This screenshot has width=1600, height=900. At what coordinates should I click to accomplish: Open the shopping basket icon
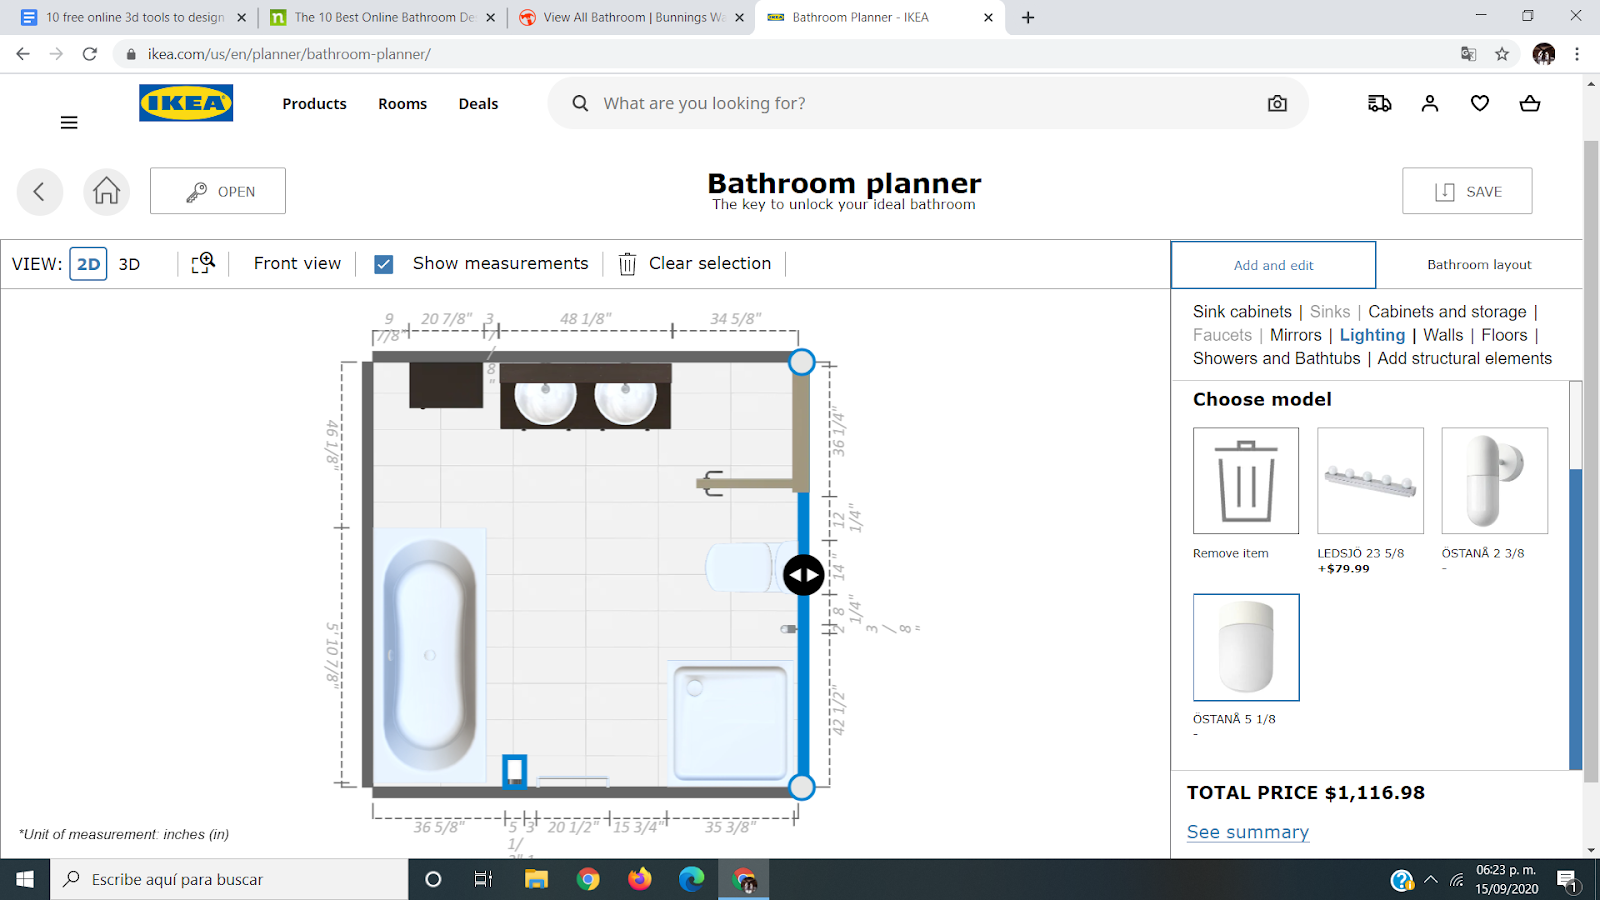tap(1530, 103)
